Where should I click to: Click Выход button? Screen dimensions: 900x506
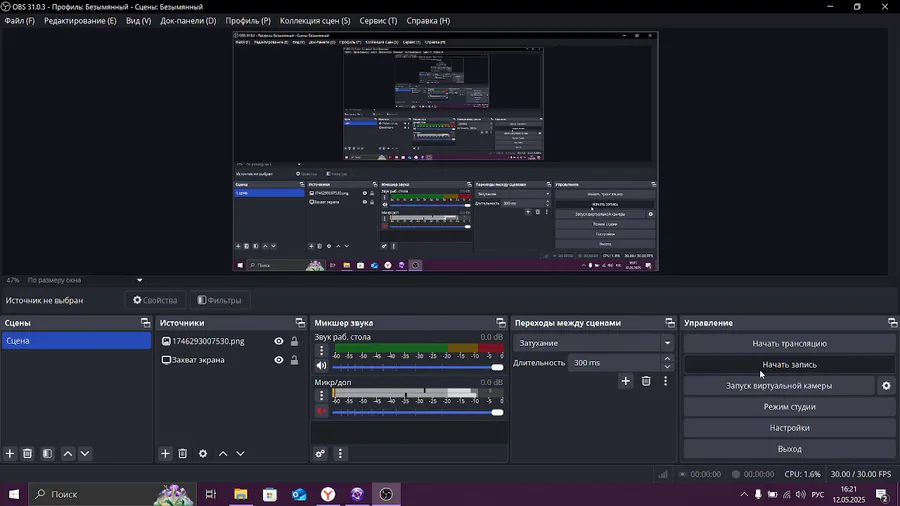[789, 449]
